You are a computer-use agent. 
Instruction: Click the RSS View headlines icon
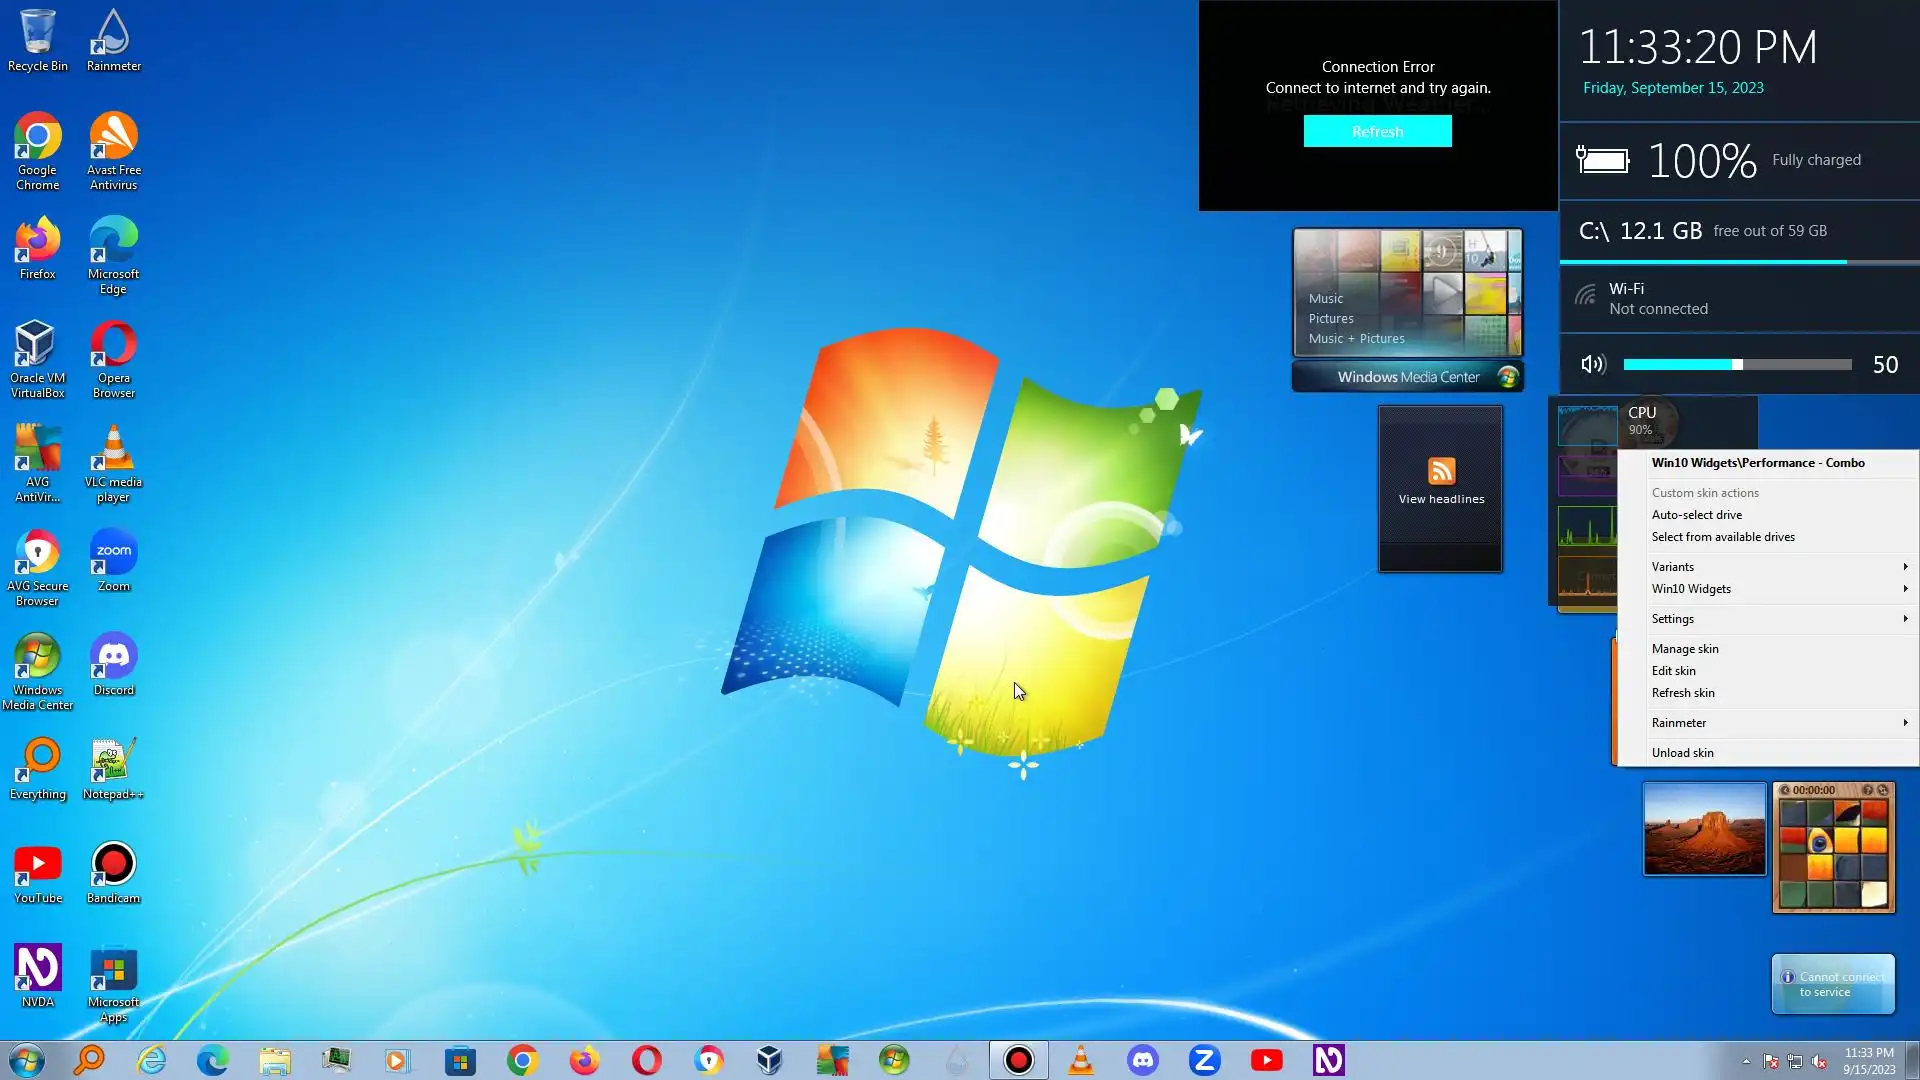(1441, 471)
